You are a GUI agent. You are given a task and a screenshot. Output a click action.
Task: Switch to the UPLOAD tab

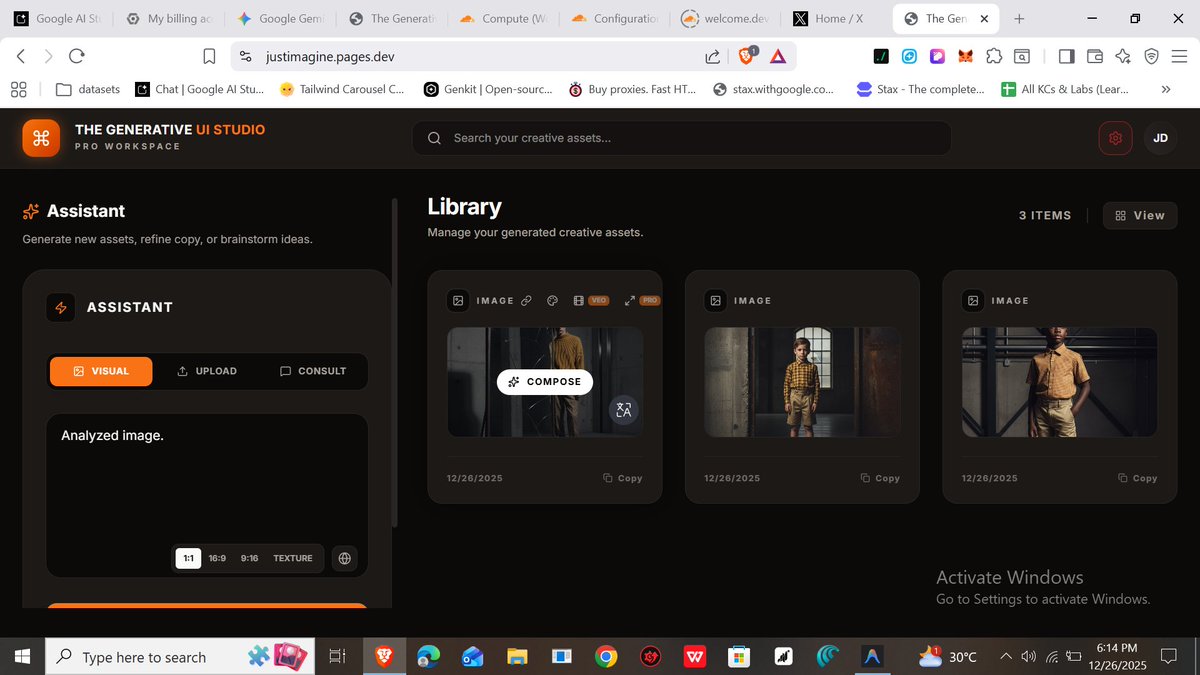pyautogui.click(x=207, y=371)
